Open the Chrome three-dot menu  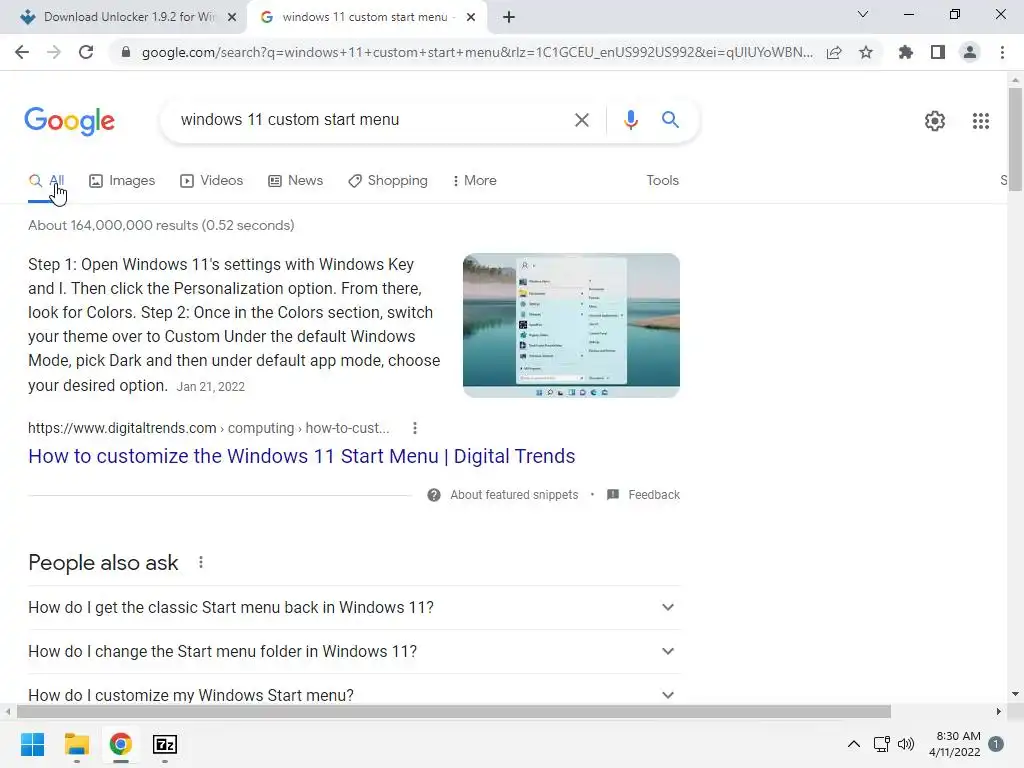[x=1002, y=52]
